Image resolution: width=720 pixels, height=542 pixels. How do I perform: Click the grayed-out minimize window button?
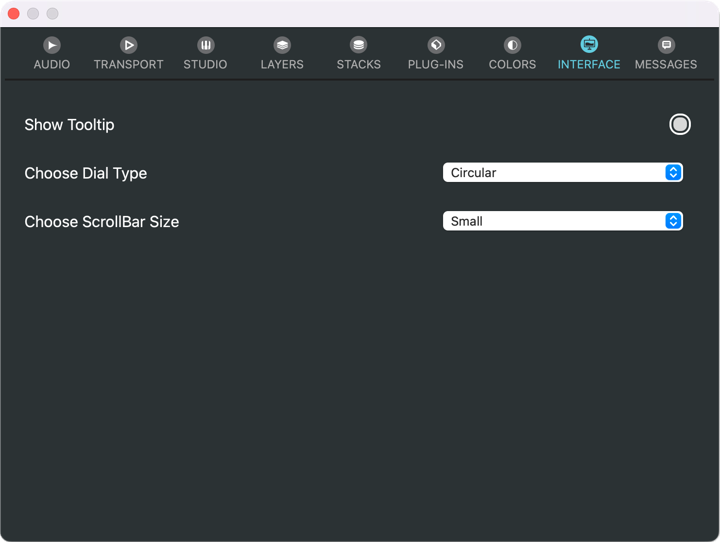point(33,14)
